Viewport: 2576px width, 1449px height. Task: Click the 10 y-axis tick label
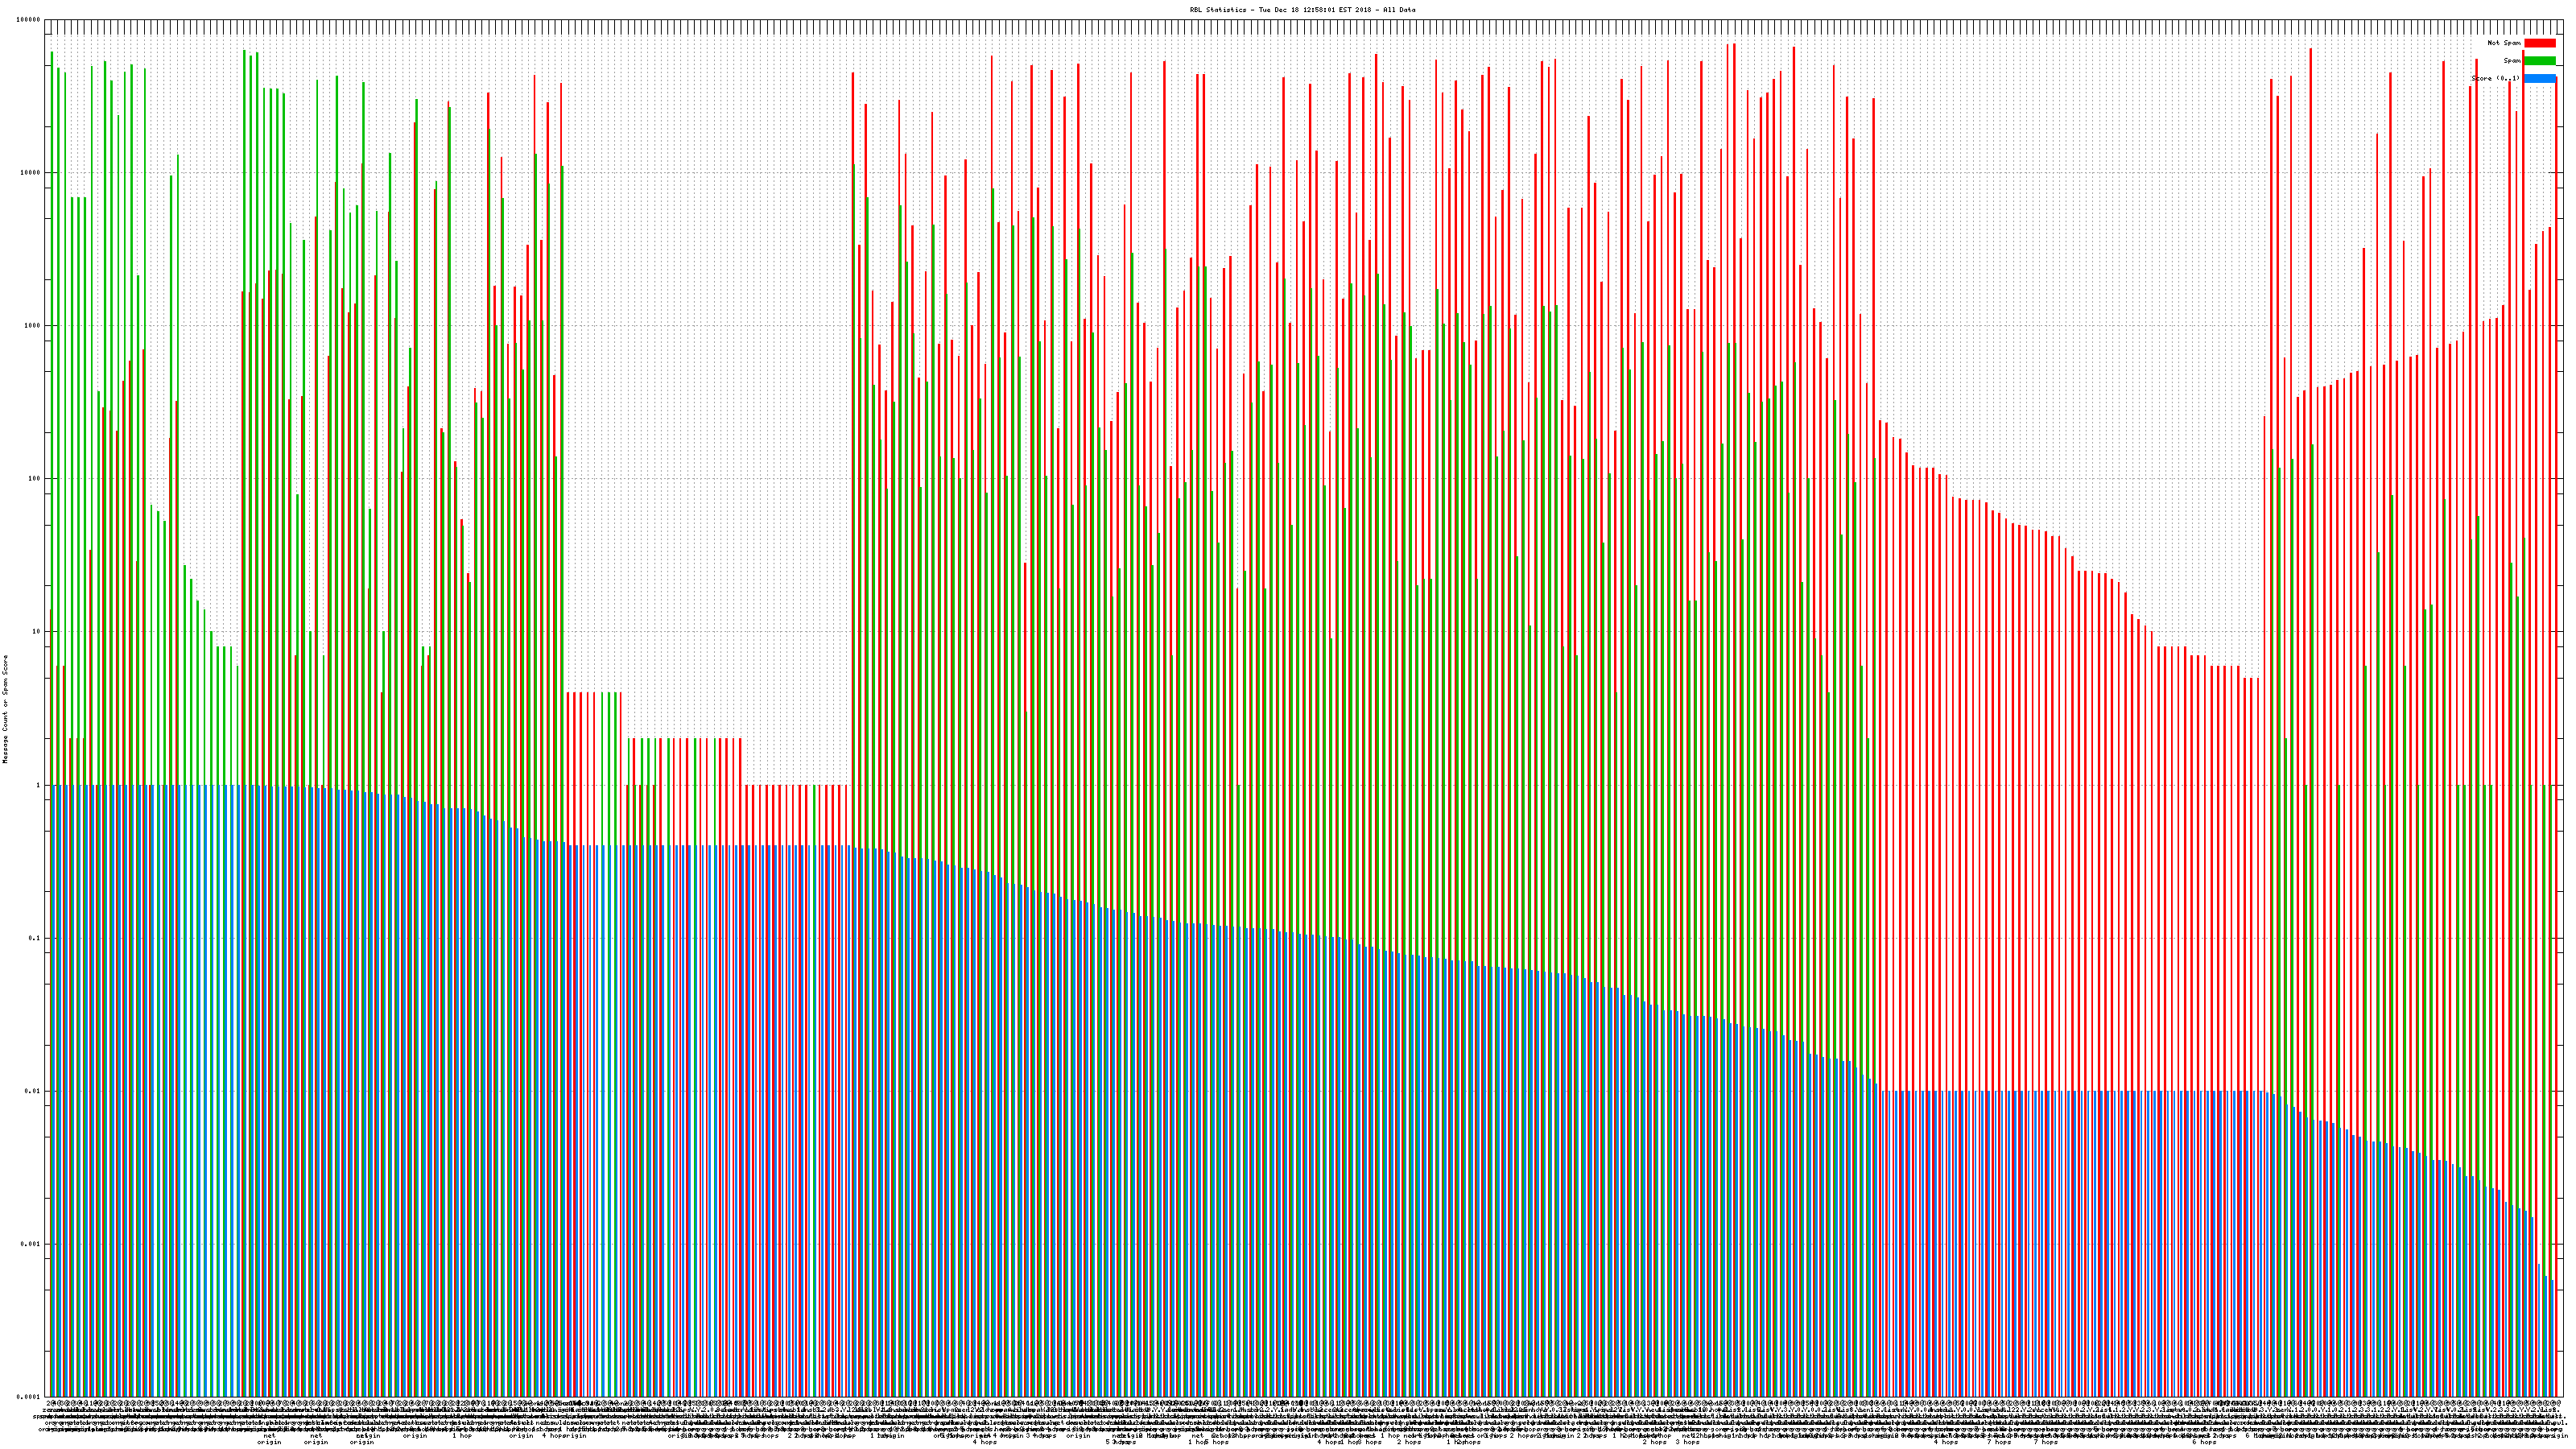36,631
